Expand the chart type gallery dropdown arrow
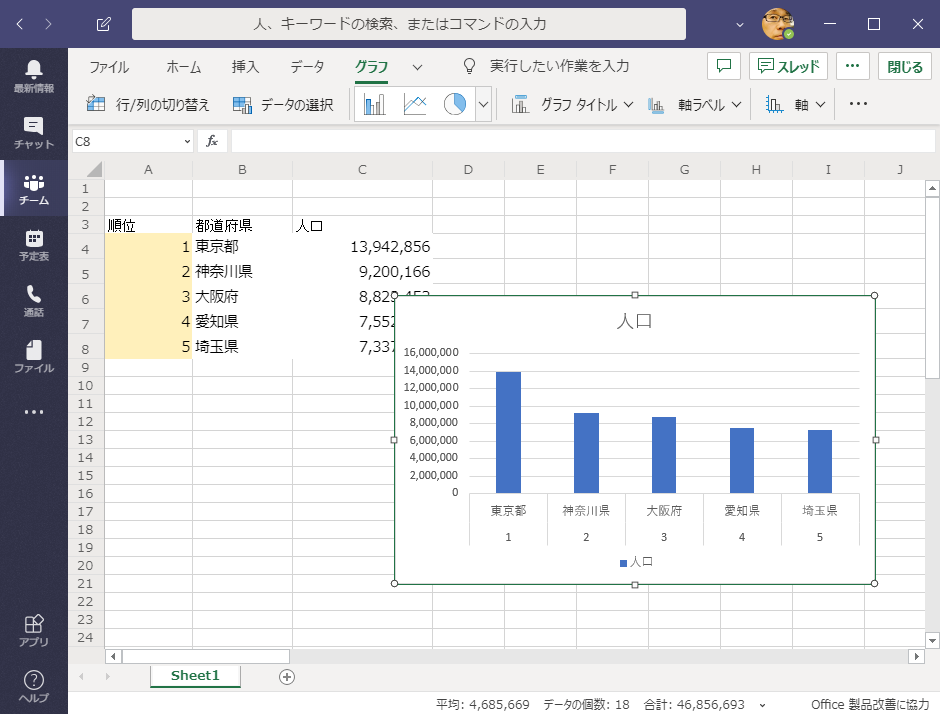Screen dimensions: 941x719 click(x=483, y=104)
